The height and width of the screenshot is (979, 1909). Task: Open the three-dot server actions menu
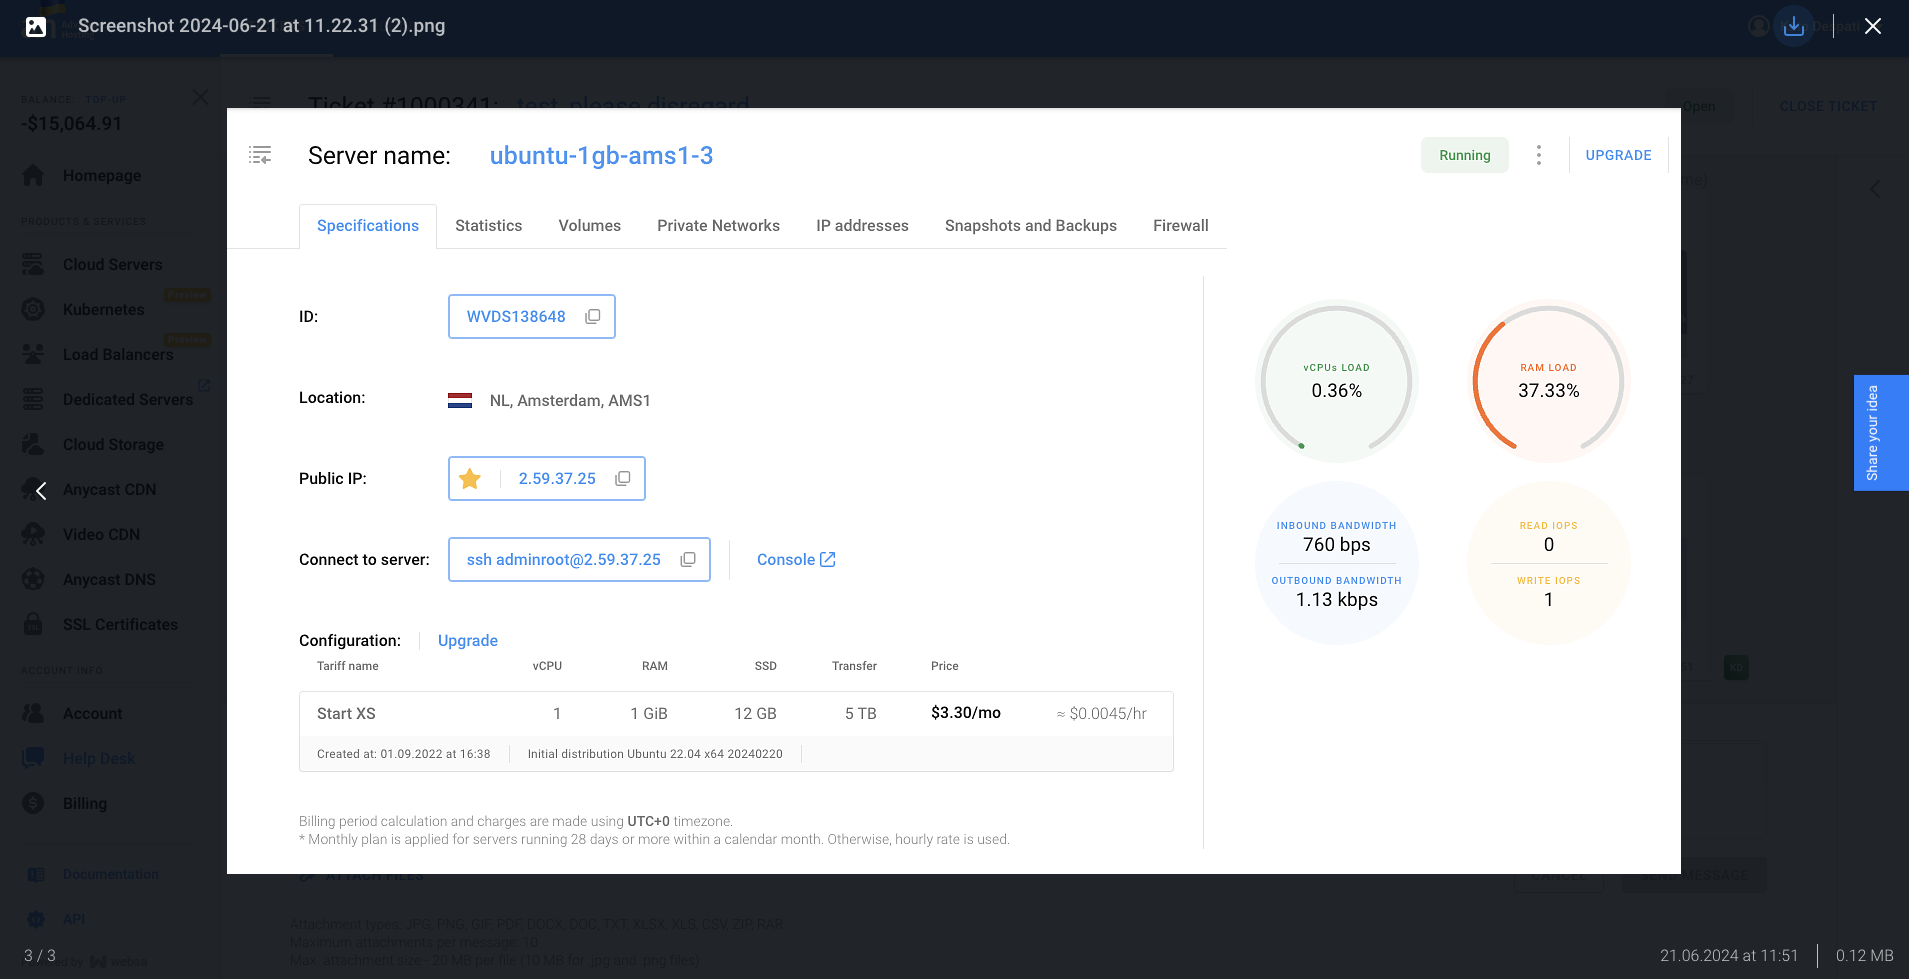pyautogui.click(x=1539, y=155)
